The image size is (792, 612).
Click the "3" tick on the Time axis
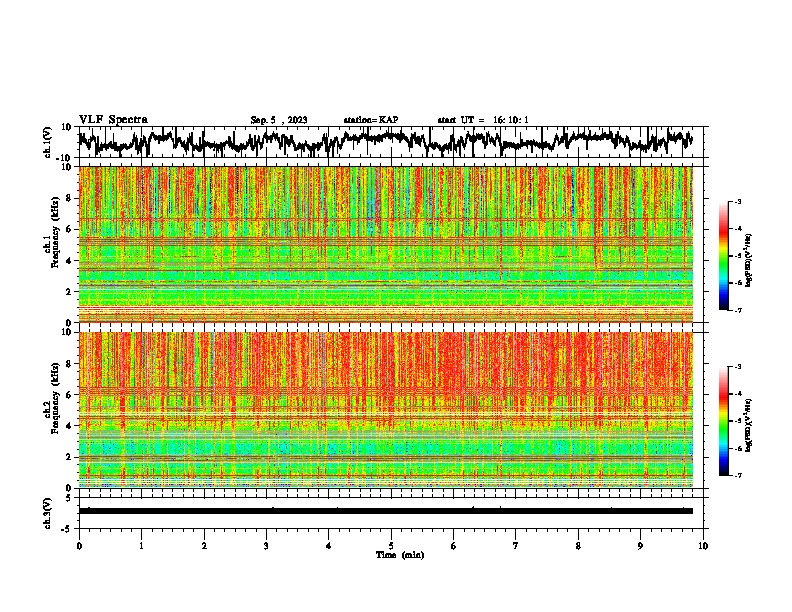(x=266, y=546)
